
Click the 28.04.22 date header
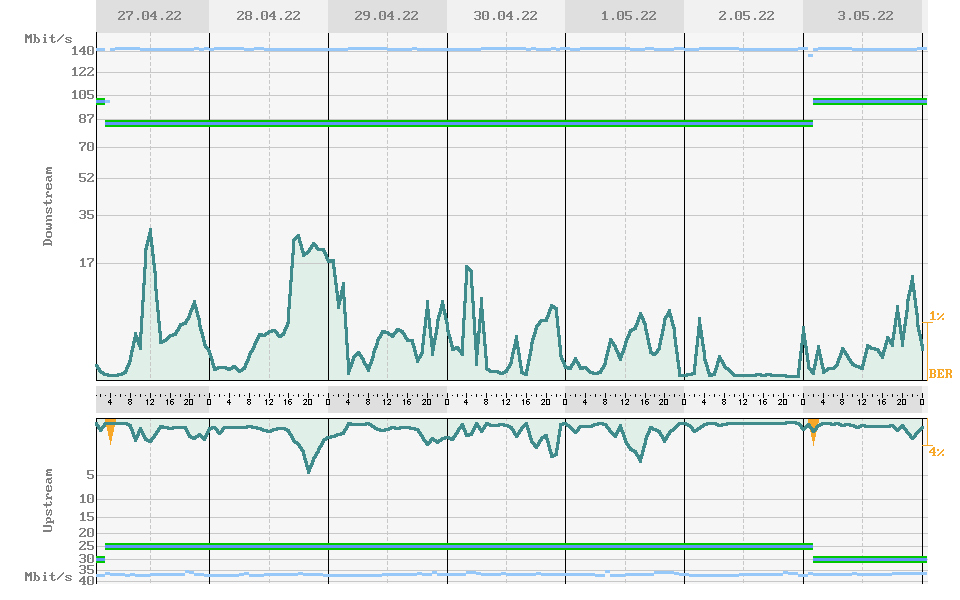click(268, 16)
